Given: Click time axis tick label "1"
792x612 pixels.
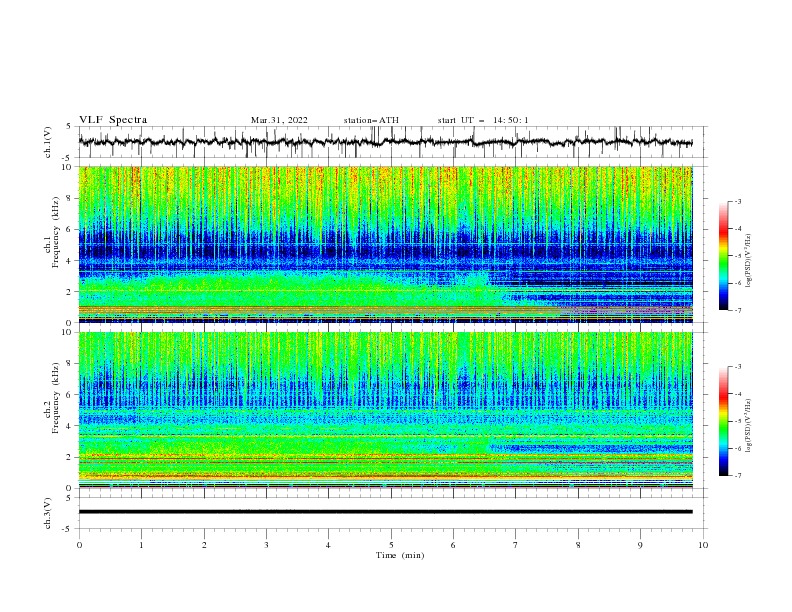Looking at the screenshot, I should (x=141, y=545).
